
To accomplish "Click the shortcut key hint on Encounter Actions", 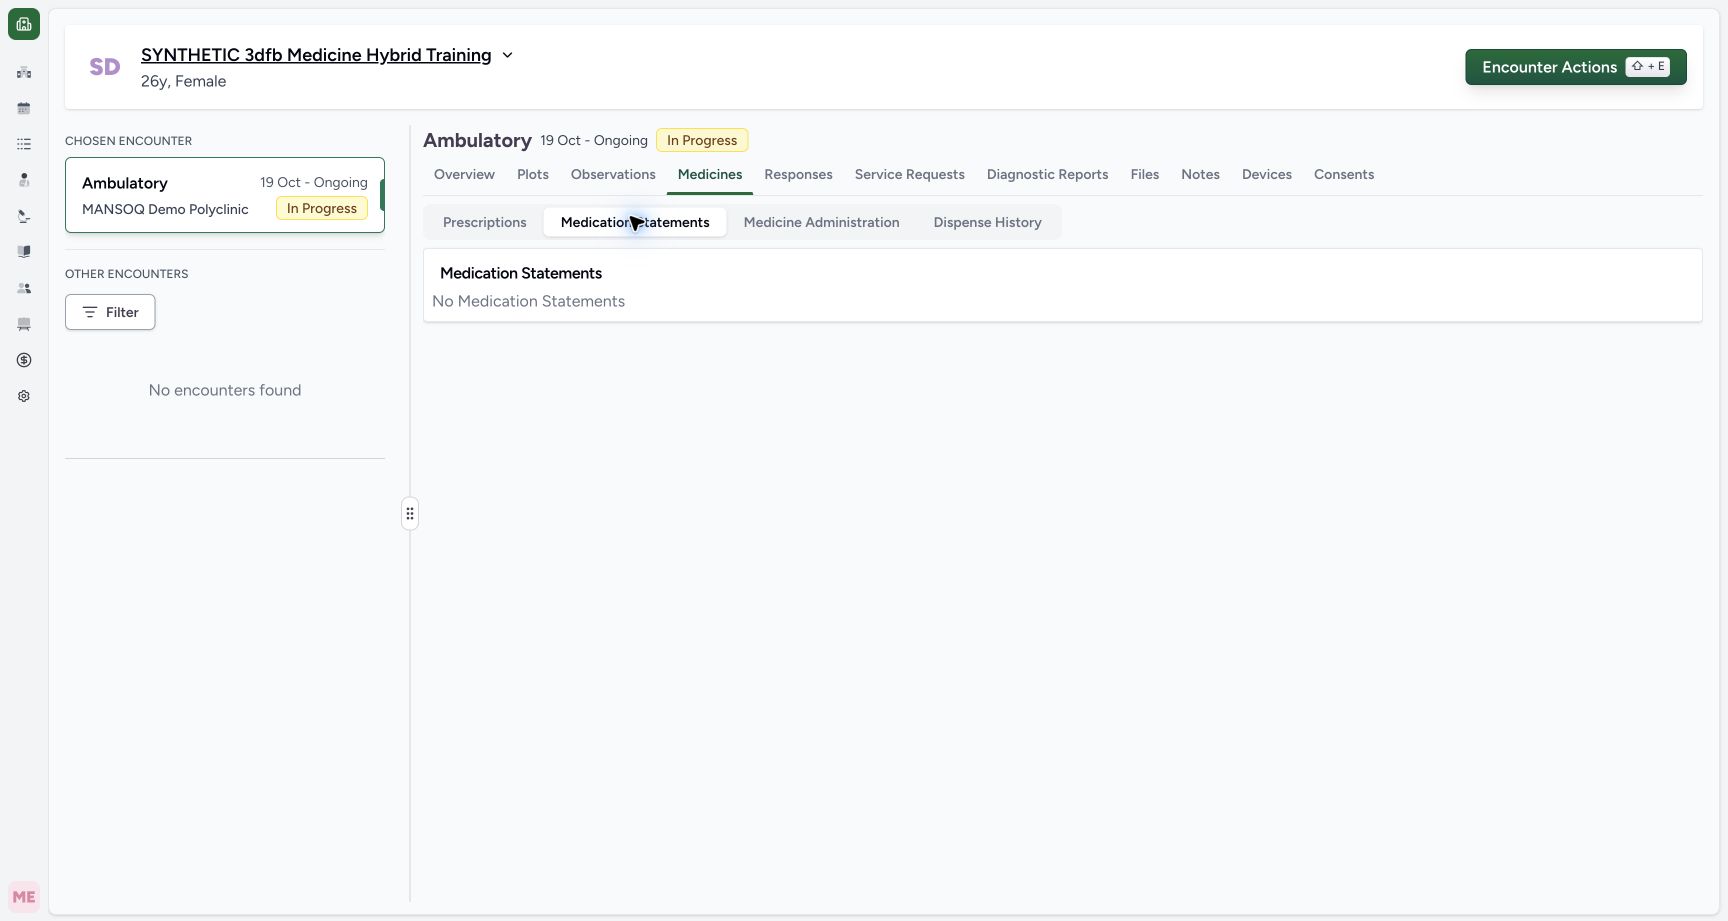I will (1648, 67).
